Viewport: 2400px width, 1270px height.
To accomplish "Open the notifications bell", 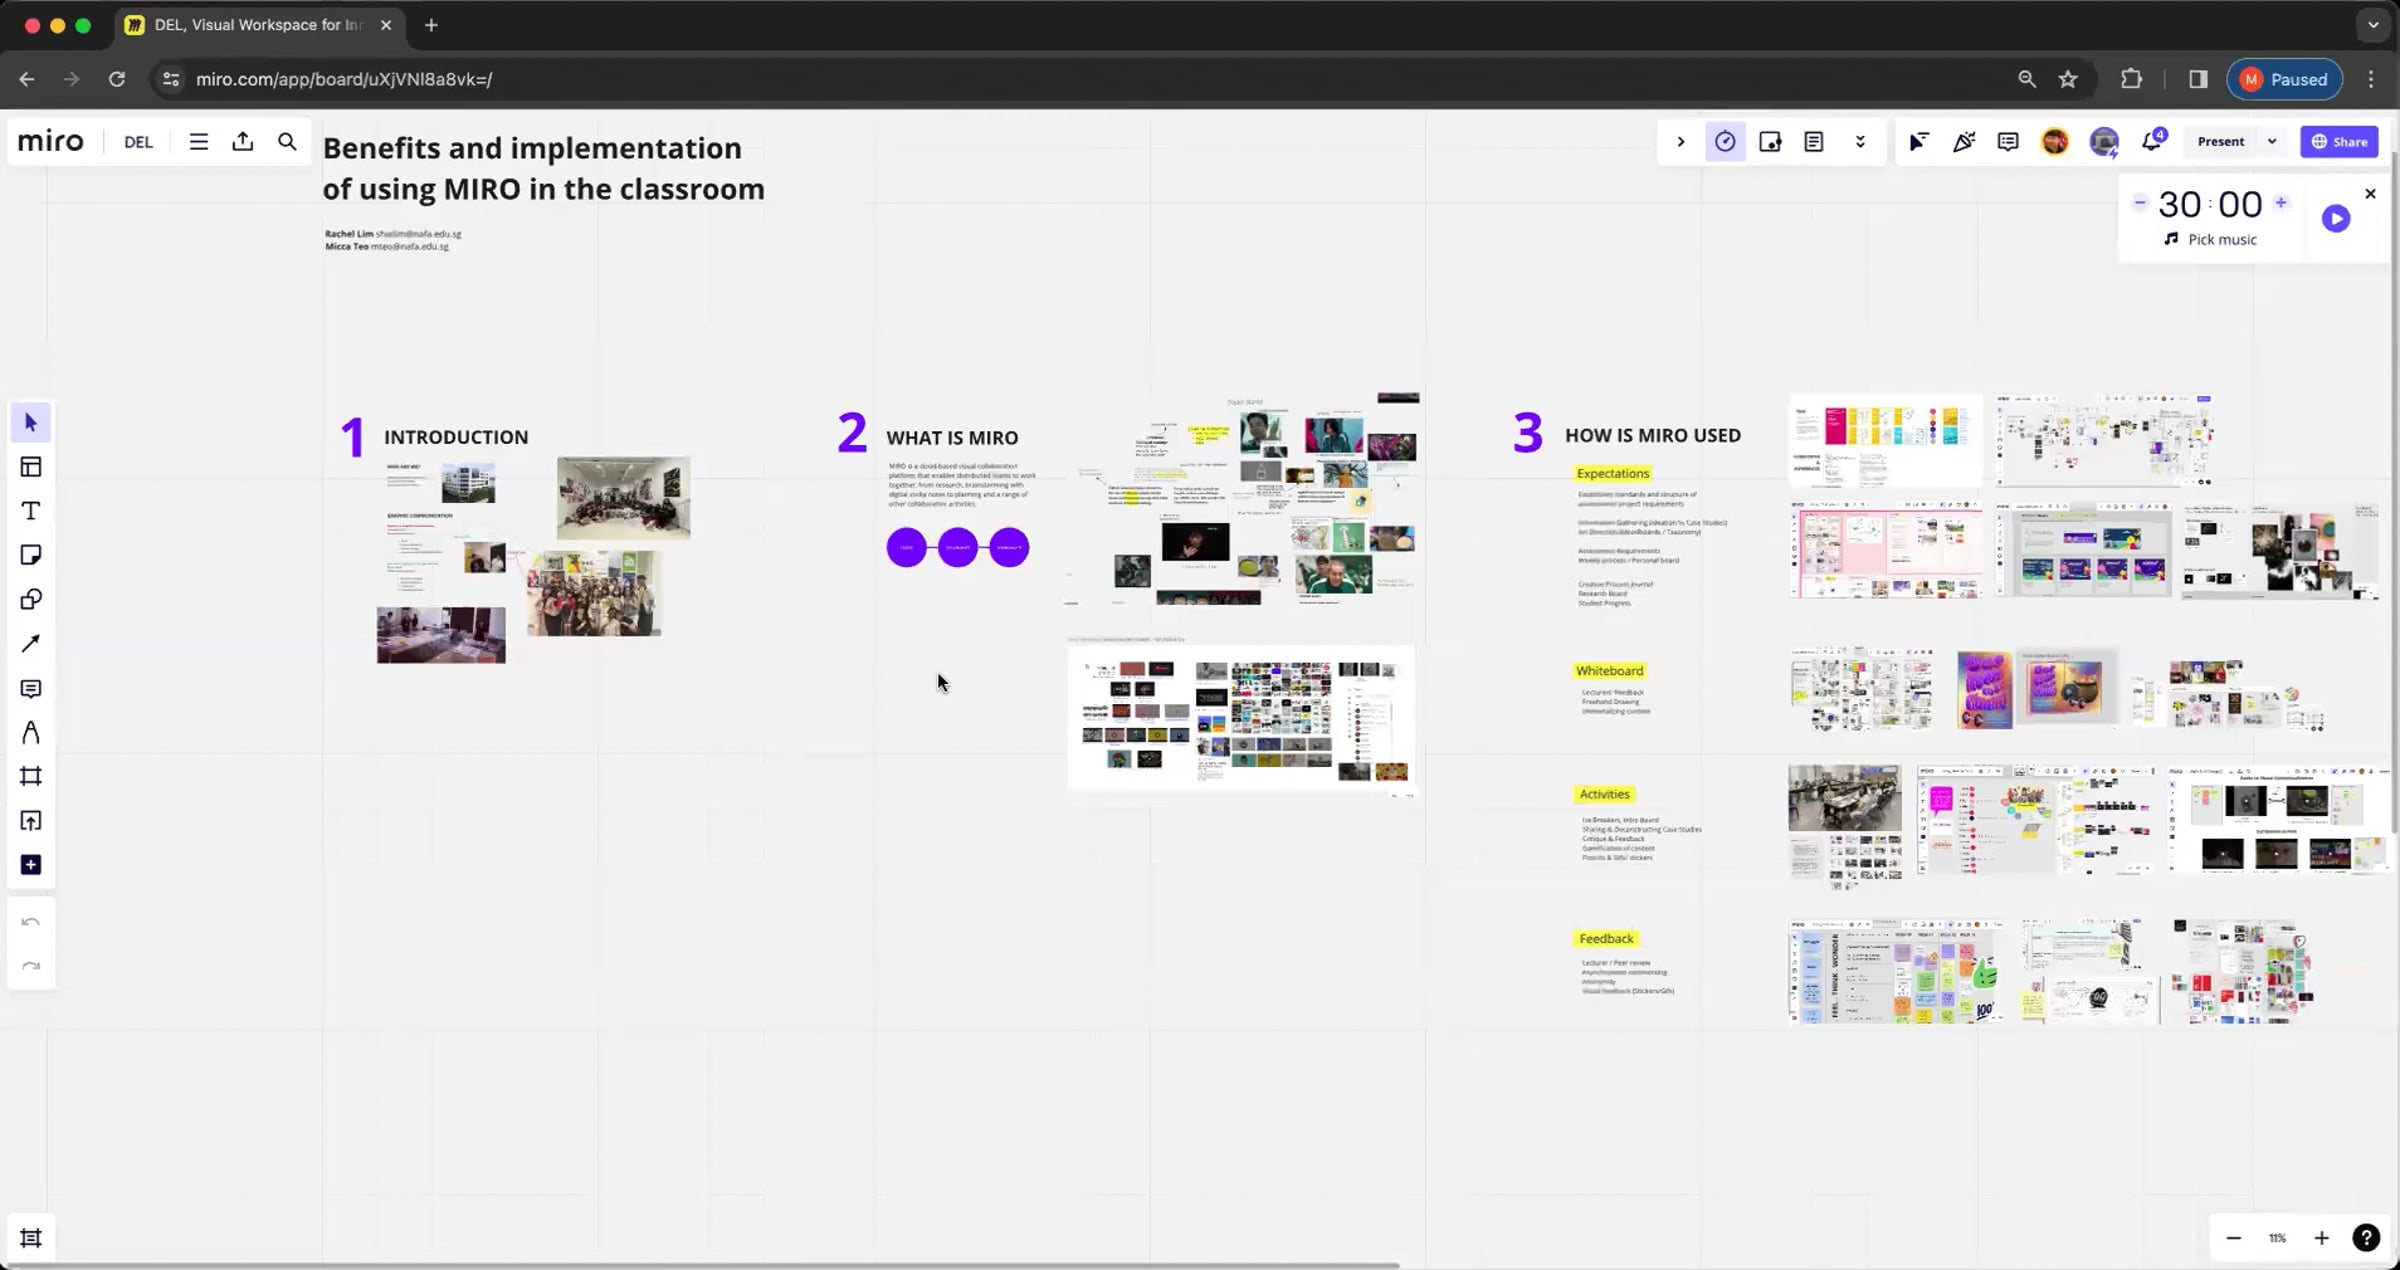I will click(x=2152, y=141).
